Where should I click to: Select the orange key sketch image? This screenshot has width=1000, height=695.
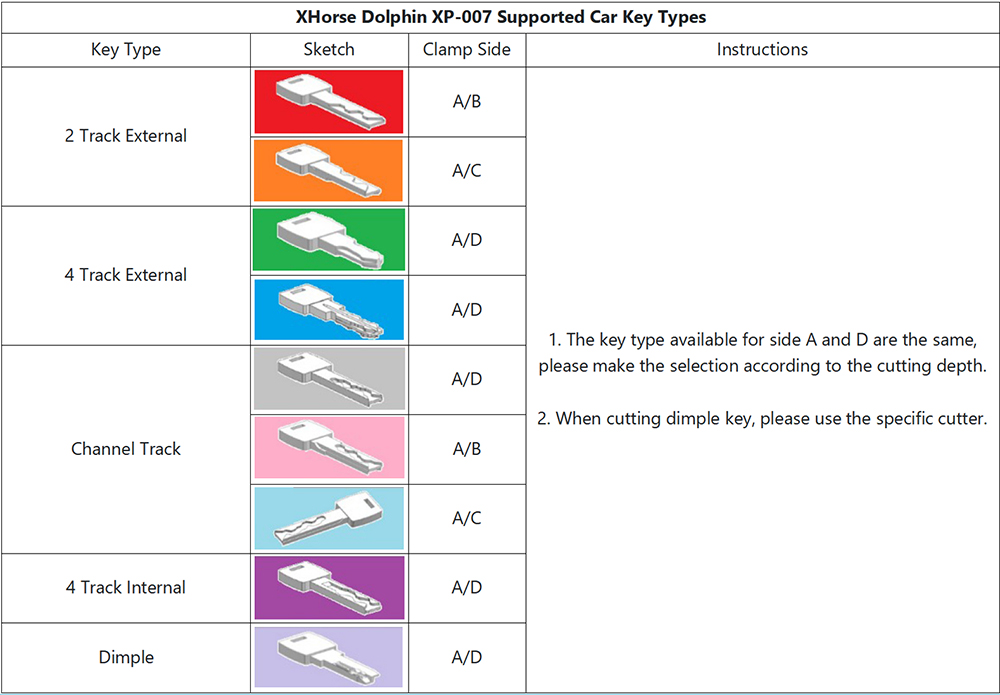click(328, 170)
